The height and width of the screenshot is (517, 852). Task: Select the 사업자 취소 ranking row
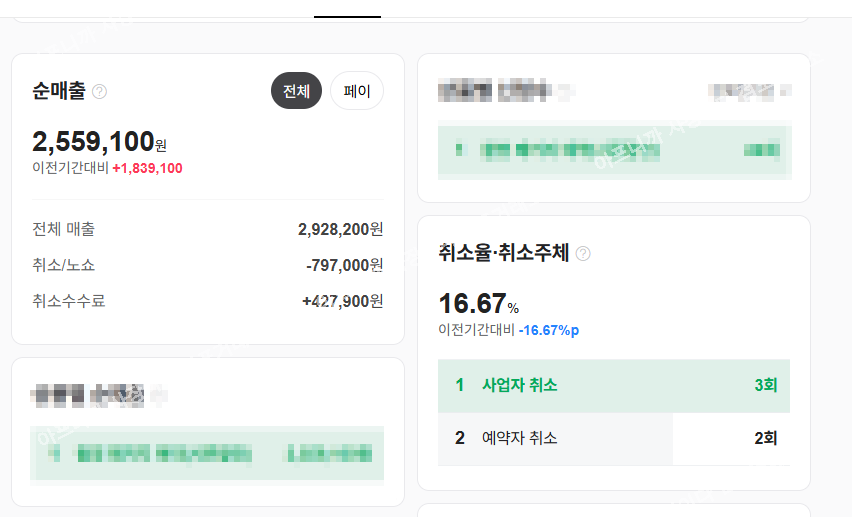(x=614, y=385)
